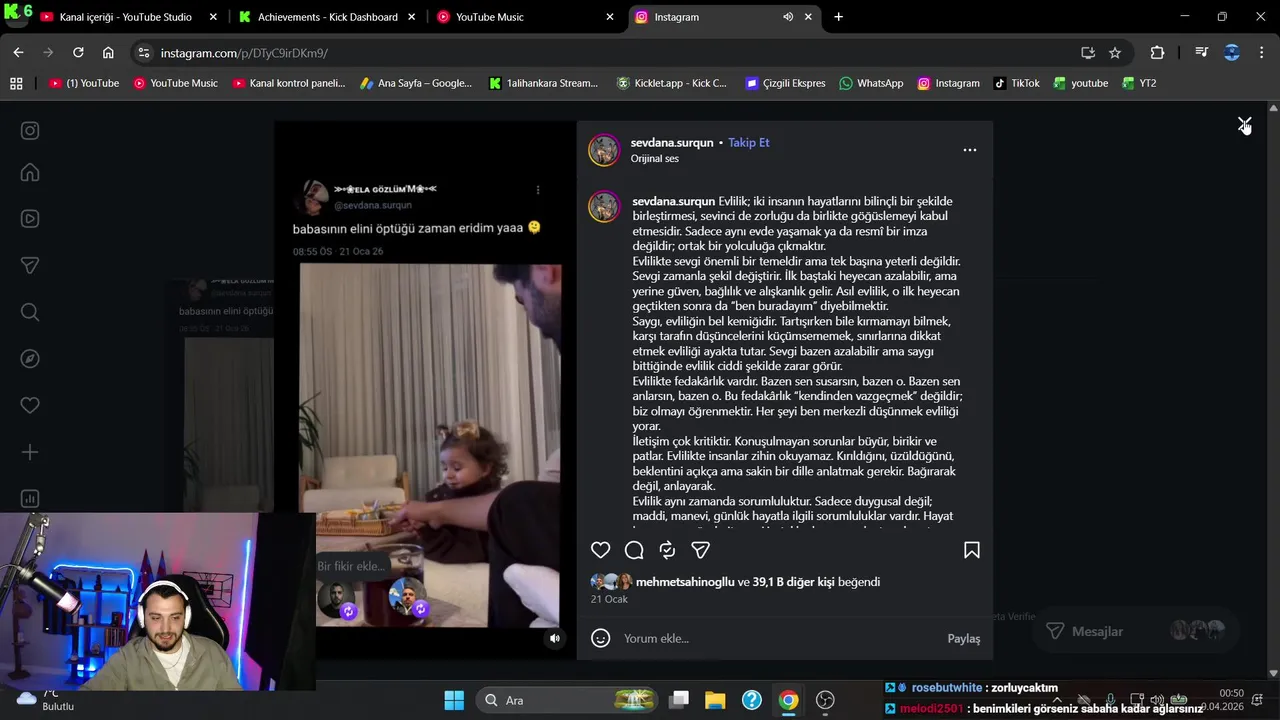Open bookmarks apps grid icon

16,83
